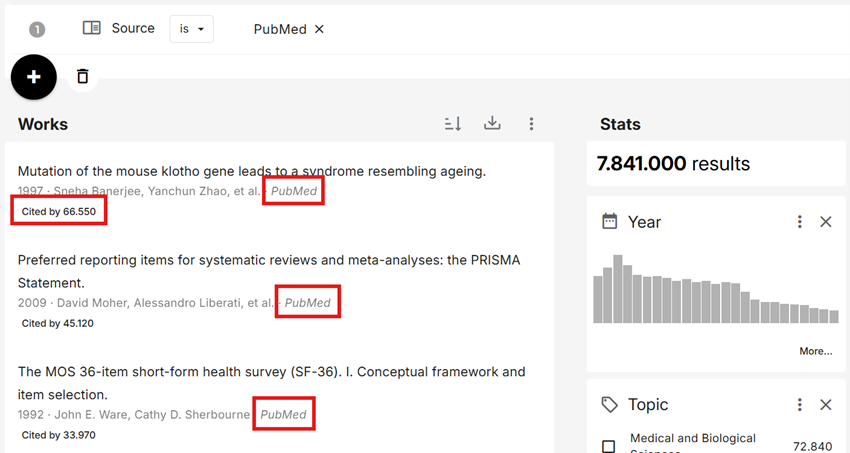Click 'Cited by 66.550' label
This screenshot has width=850, height=453.
[59, 212]
